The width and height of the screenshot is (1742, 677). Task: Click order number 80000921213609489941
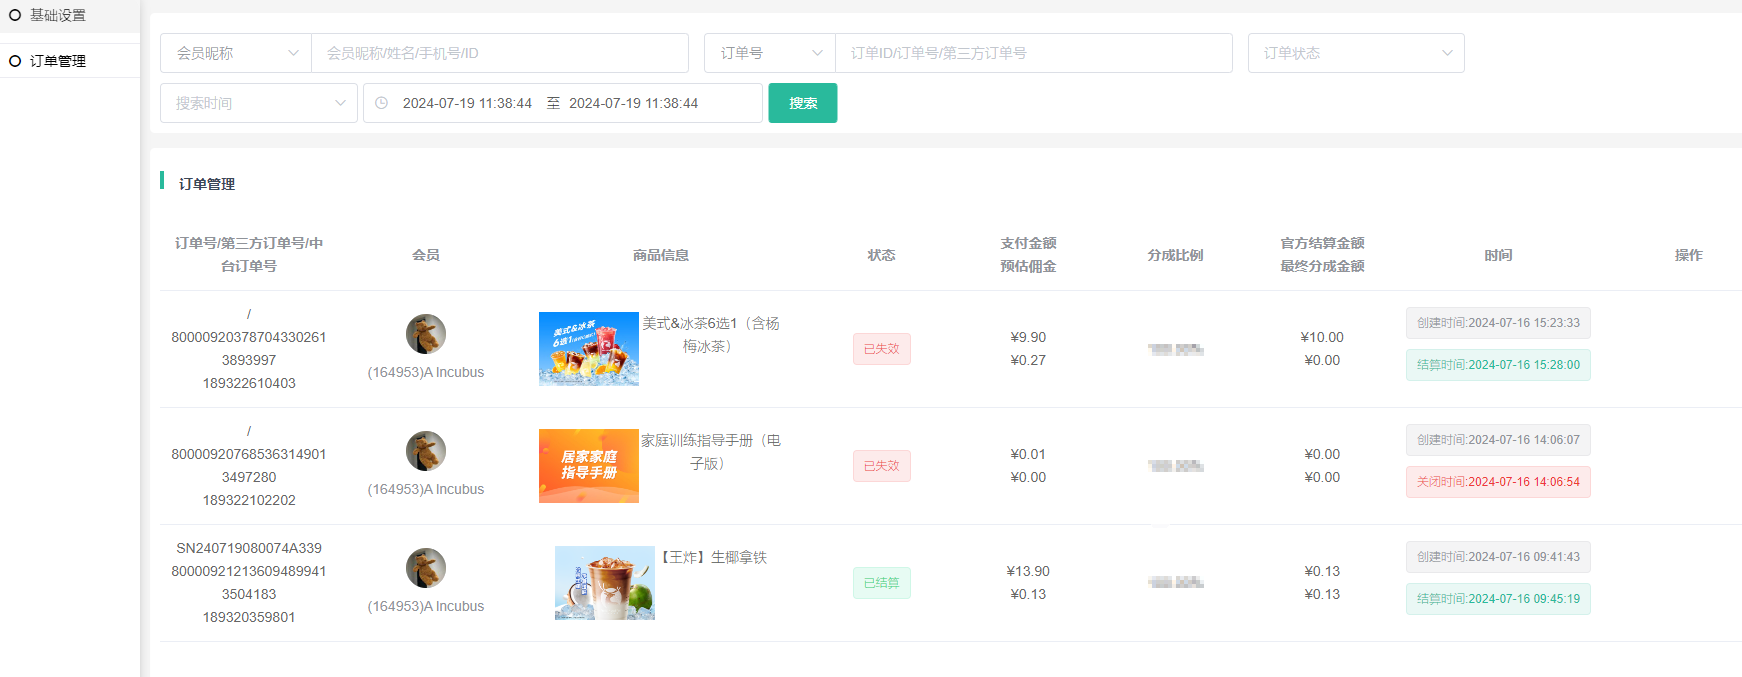click(x=249, y=571)
